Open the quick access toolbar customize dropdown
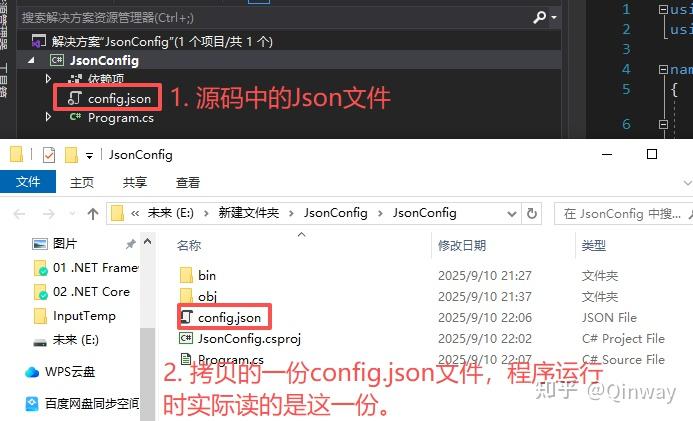 [89, 156]
